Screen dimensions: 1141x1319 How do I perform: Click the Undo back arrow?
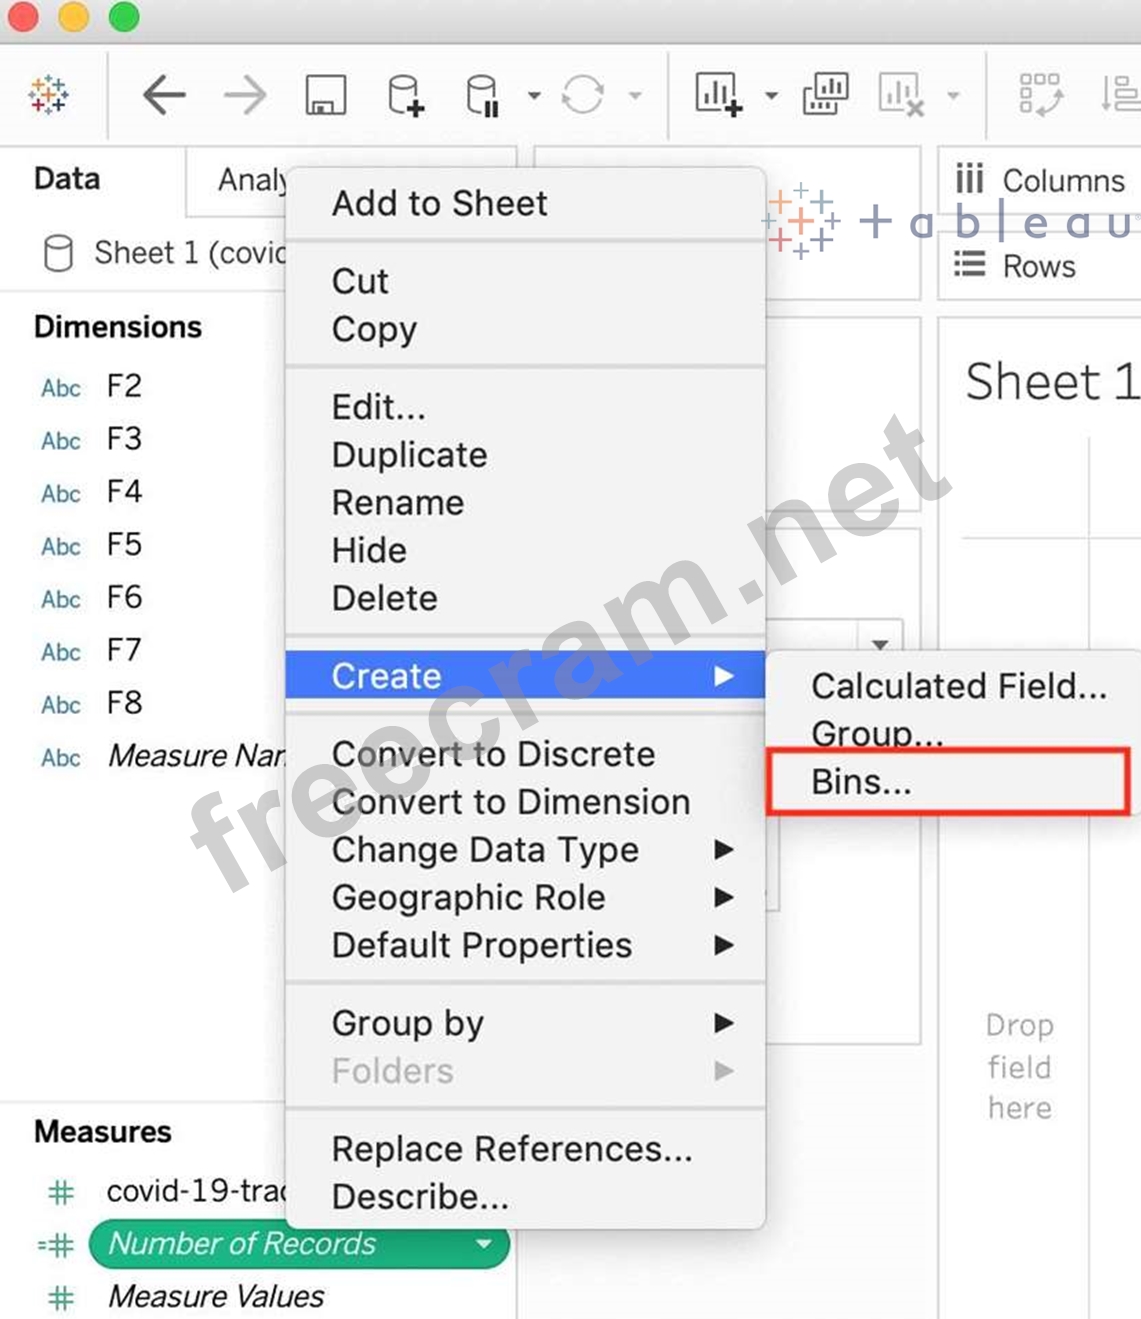(x=165, y=96)
